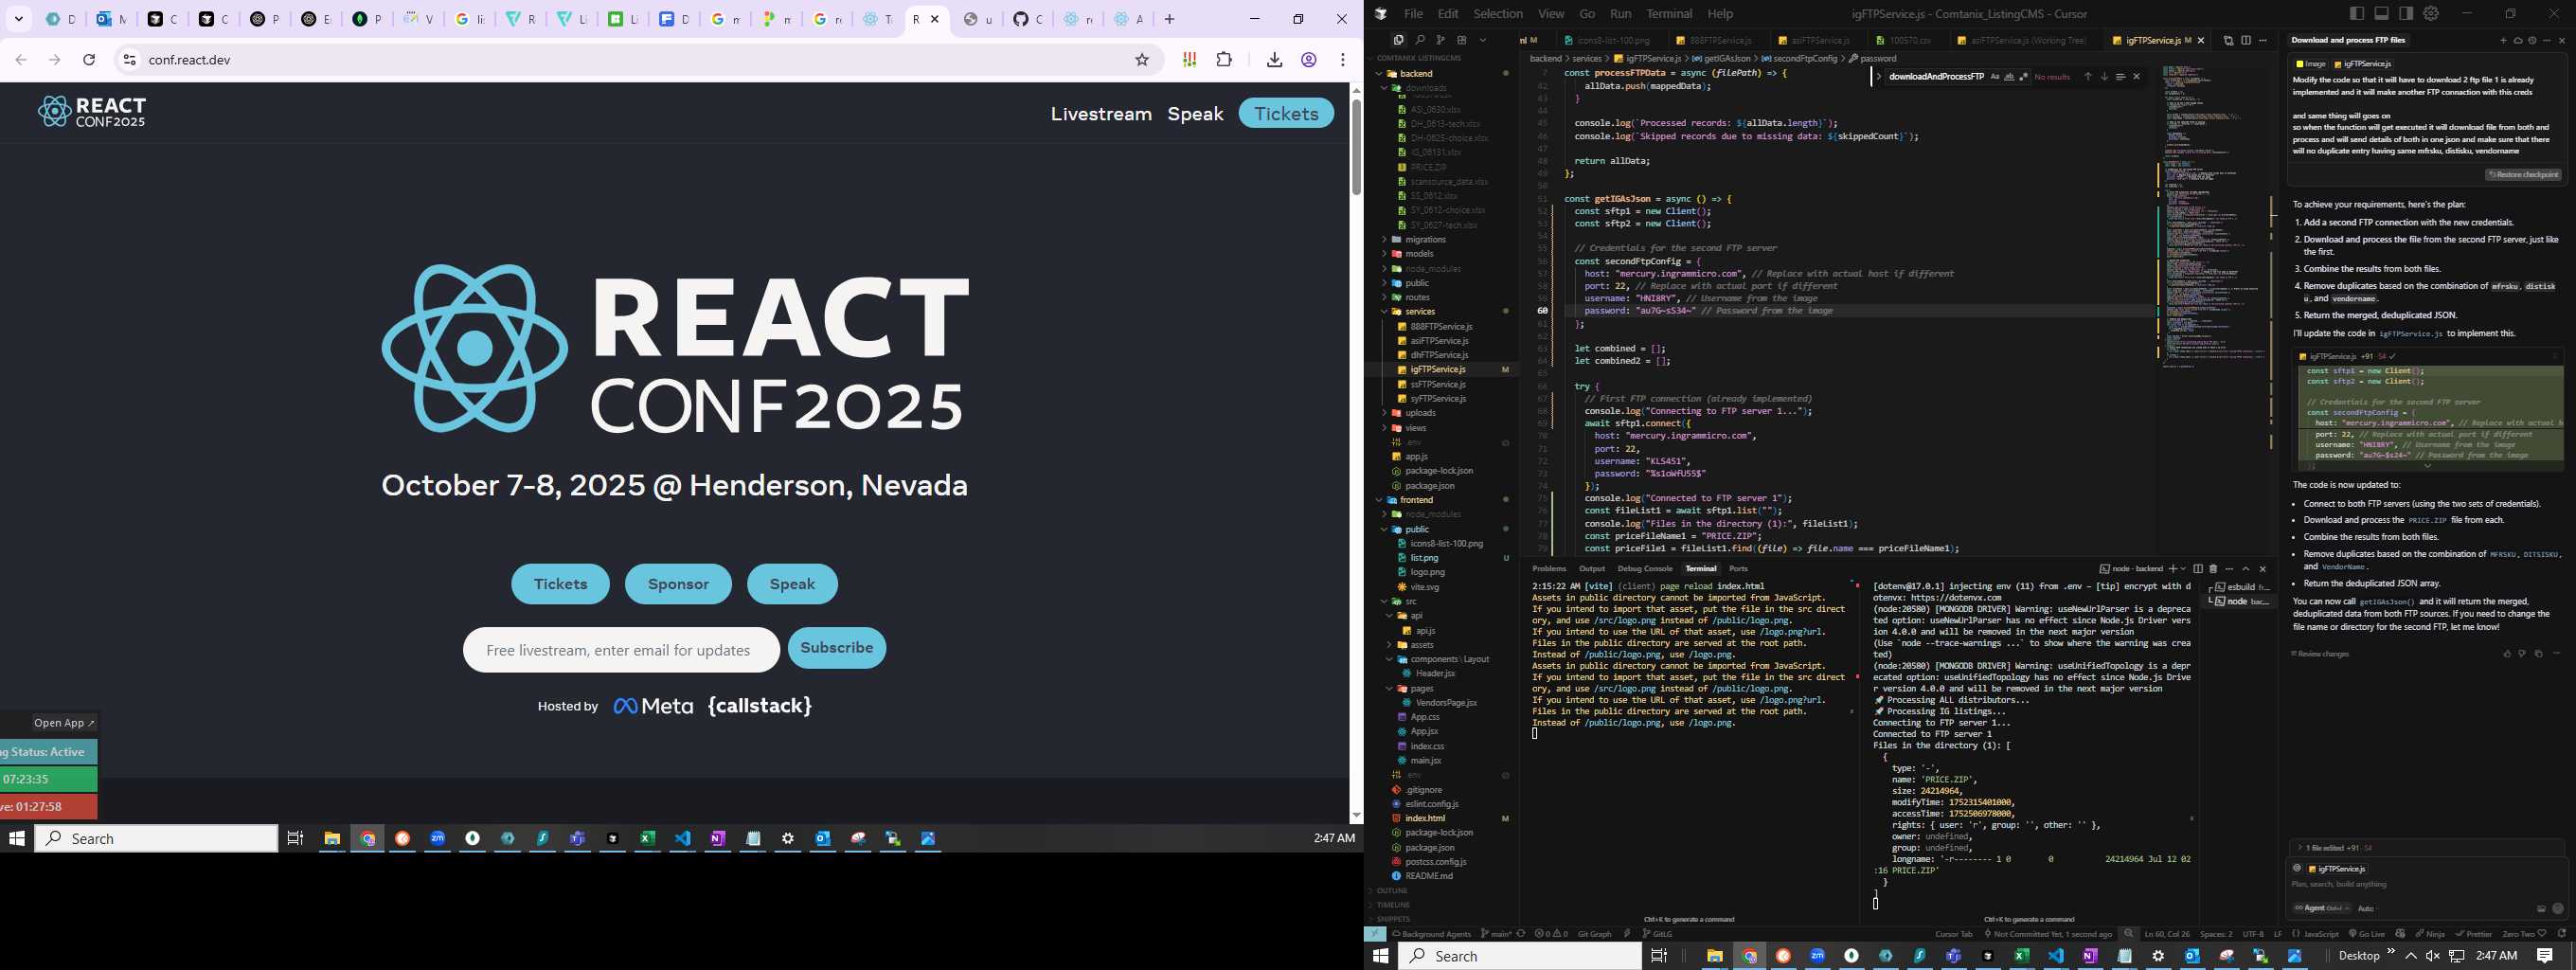Open Search view icon in Cursor

click(x=1420, y=40)
